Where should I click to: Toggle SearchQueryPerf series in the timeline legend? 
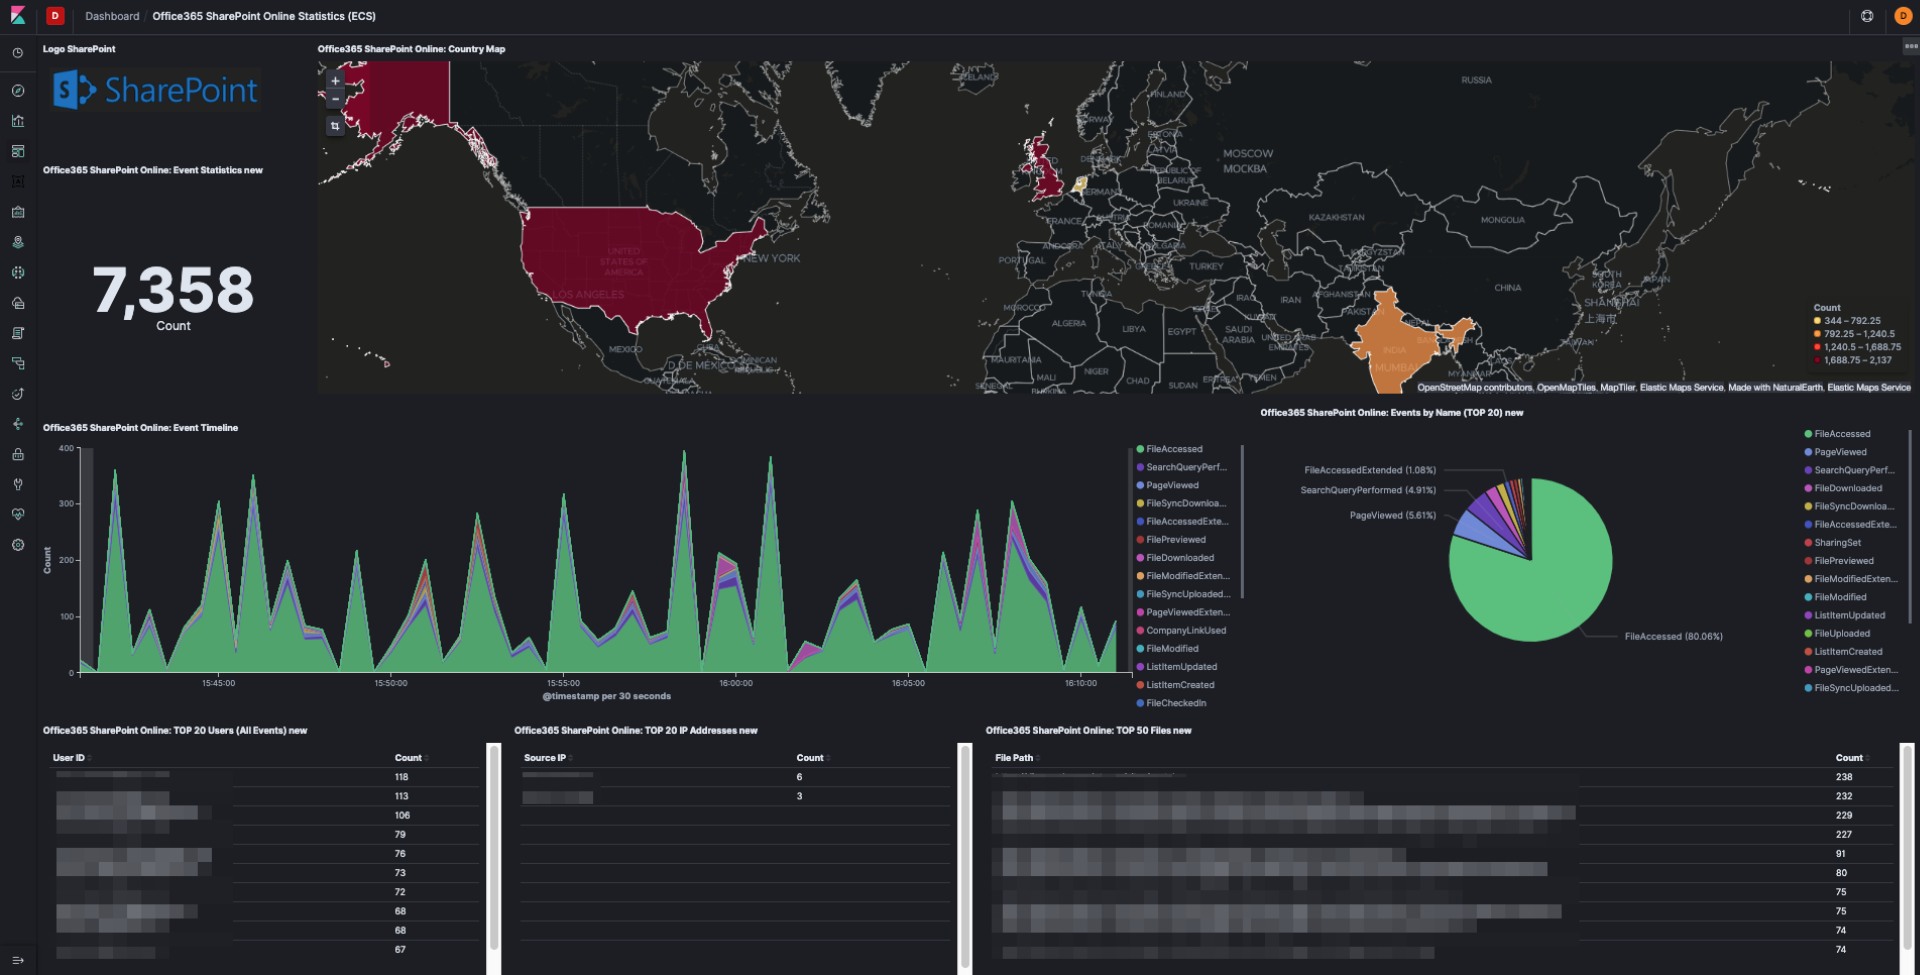pyautogui.click(x=1185, y=467)
